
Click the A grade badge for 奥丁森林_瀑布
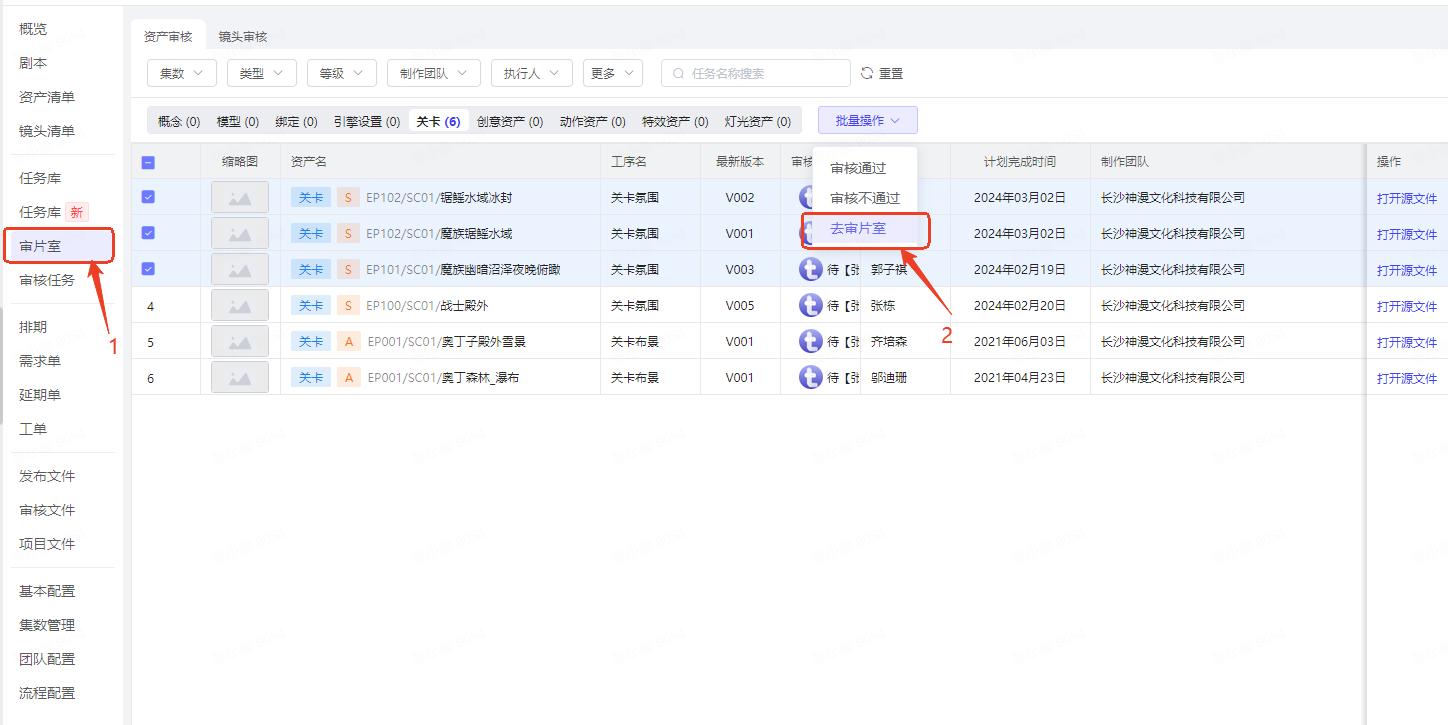pos(347,378)
